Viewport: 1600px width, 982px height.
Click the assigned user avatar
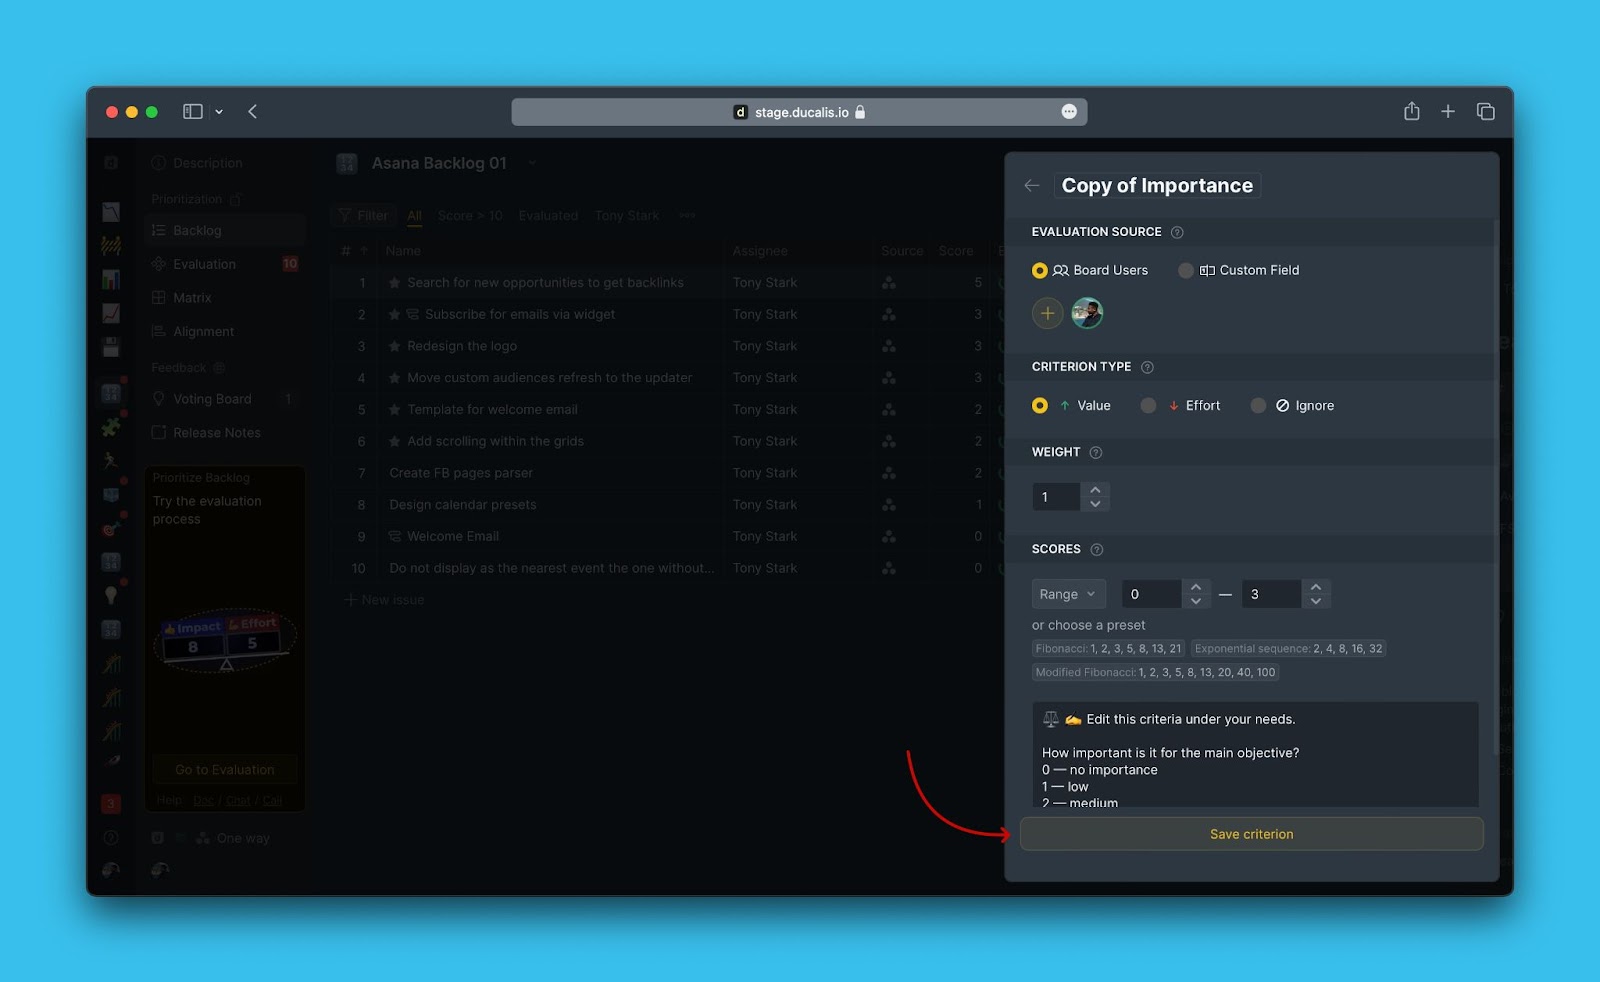tap(1087, 314)
